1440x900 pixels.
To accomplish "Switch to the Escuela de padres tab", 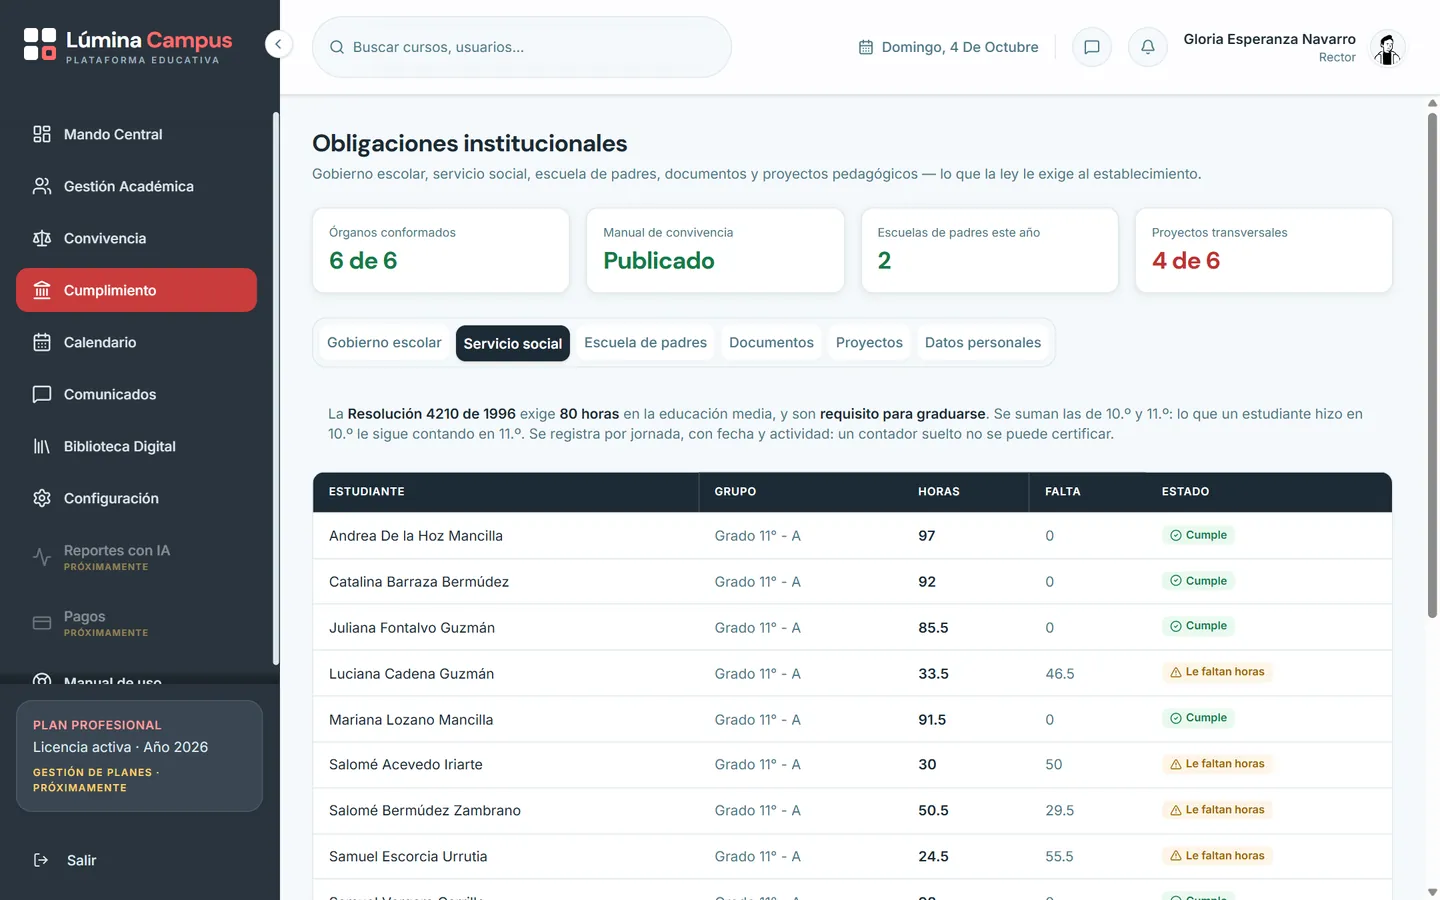I will click(x=645, y=342).
